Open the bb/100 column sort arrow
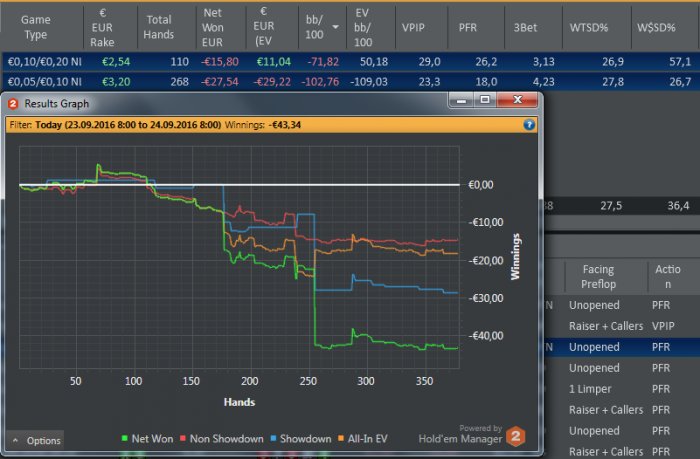700x459 pixels. click(x=335, y=27)
